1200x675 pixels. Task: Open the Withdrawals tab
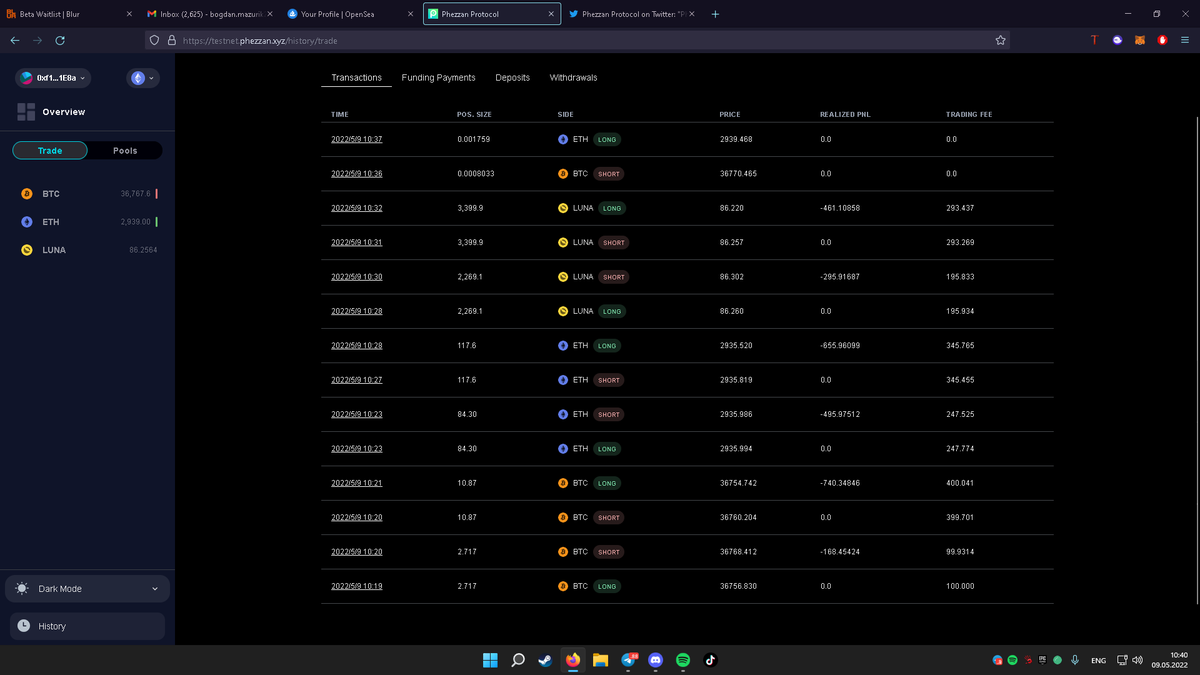(574, 77)
